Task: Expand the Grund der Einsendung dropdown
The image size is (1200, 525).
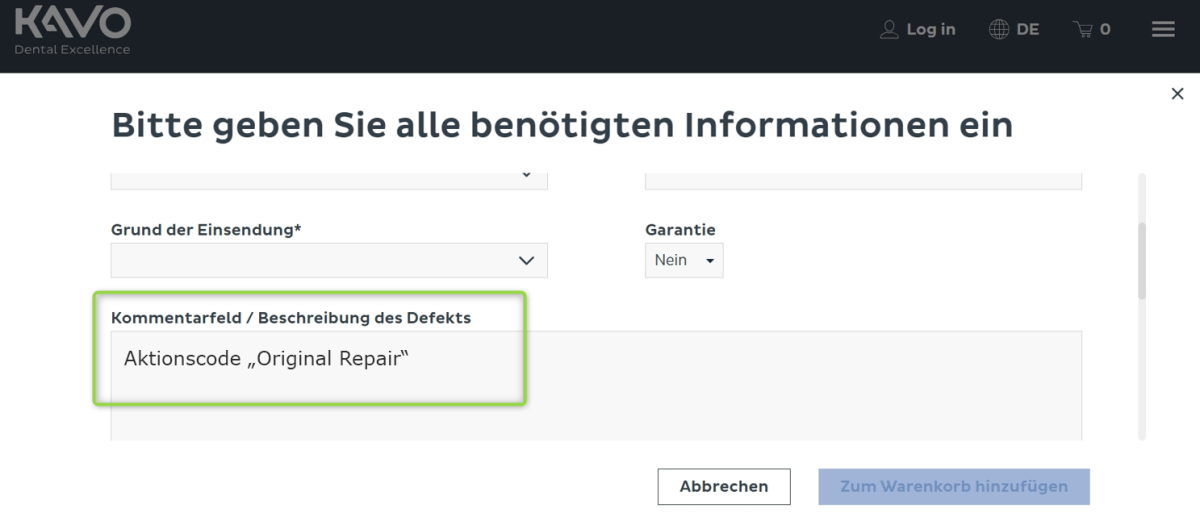Action: [x=328, y=260]
